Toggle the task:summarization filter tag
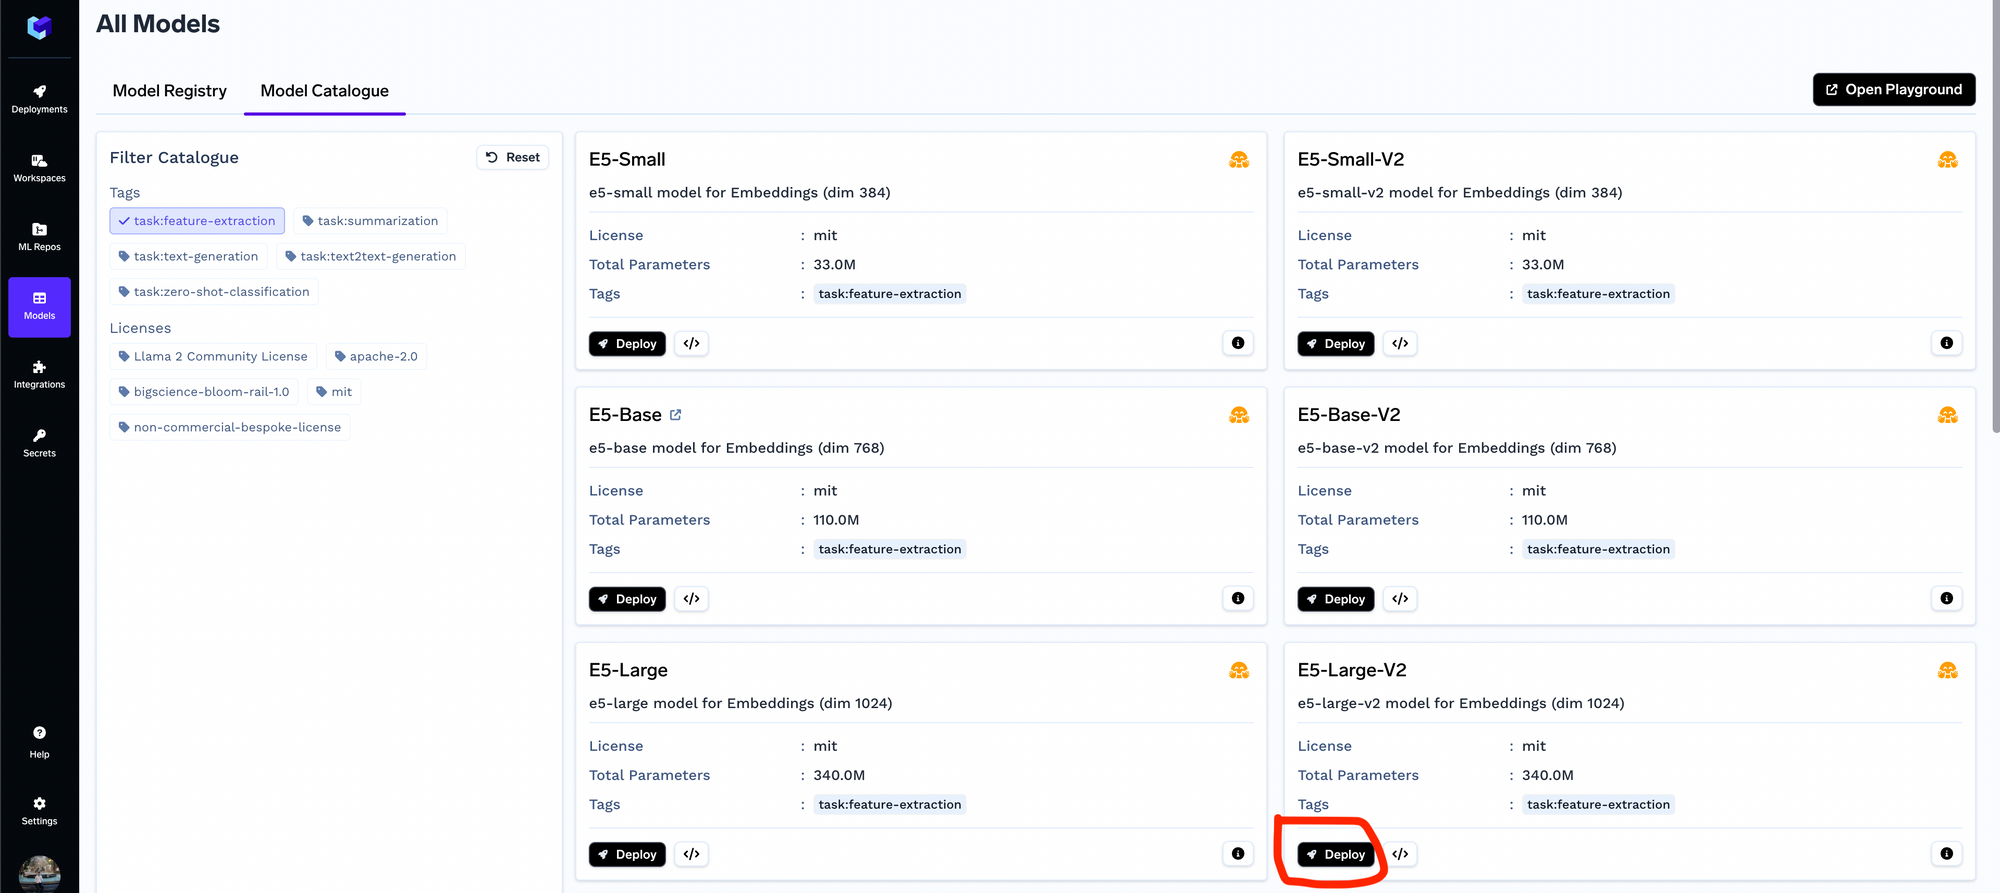This screenshot has height=893, width=2000. [370, 221]
